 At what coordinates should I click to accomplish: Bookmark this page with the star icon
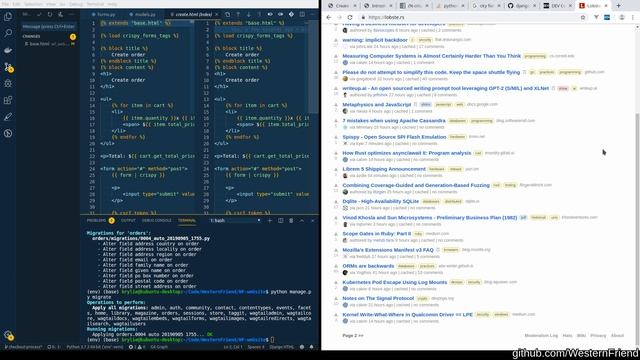[583, 18]
